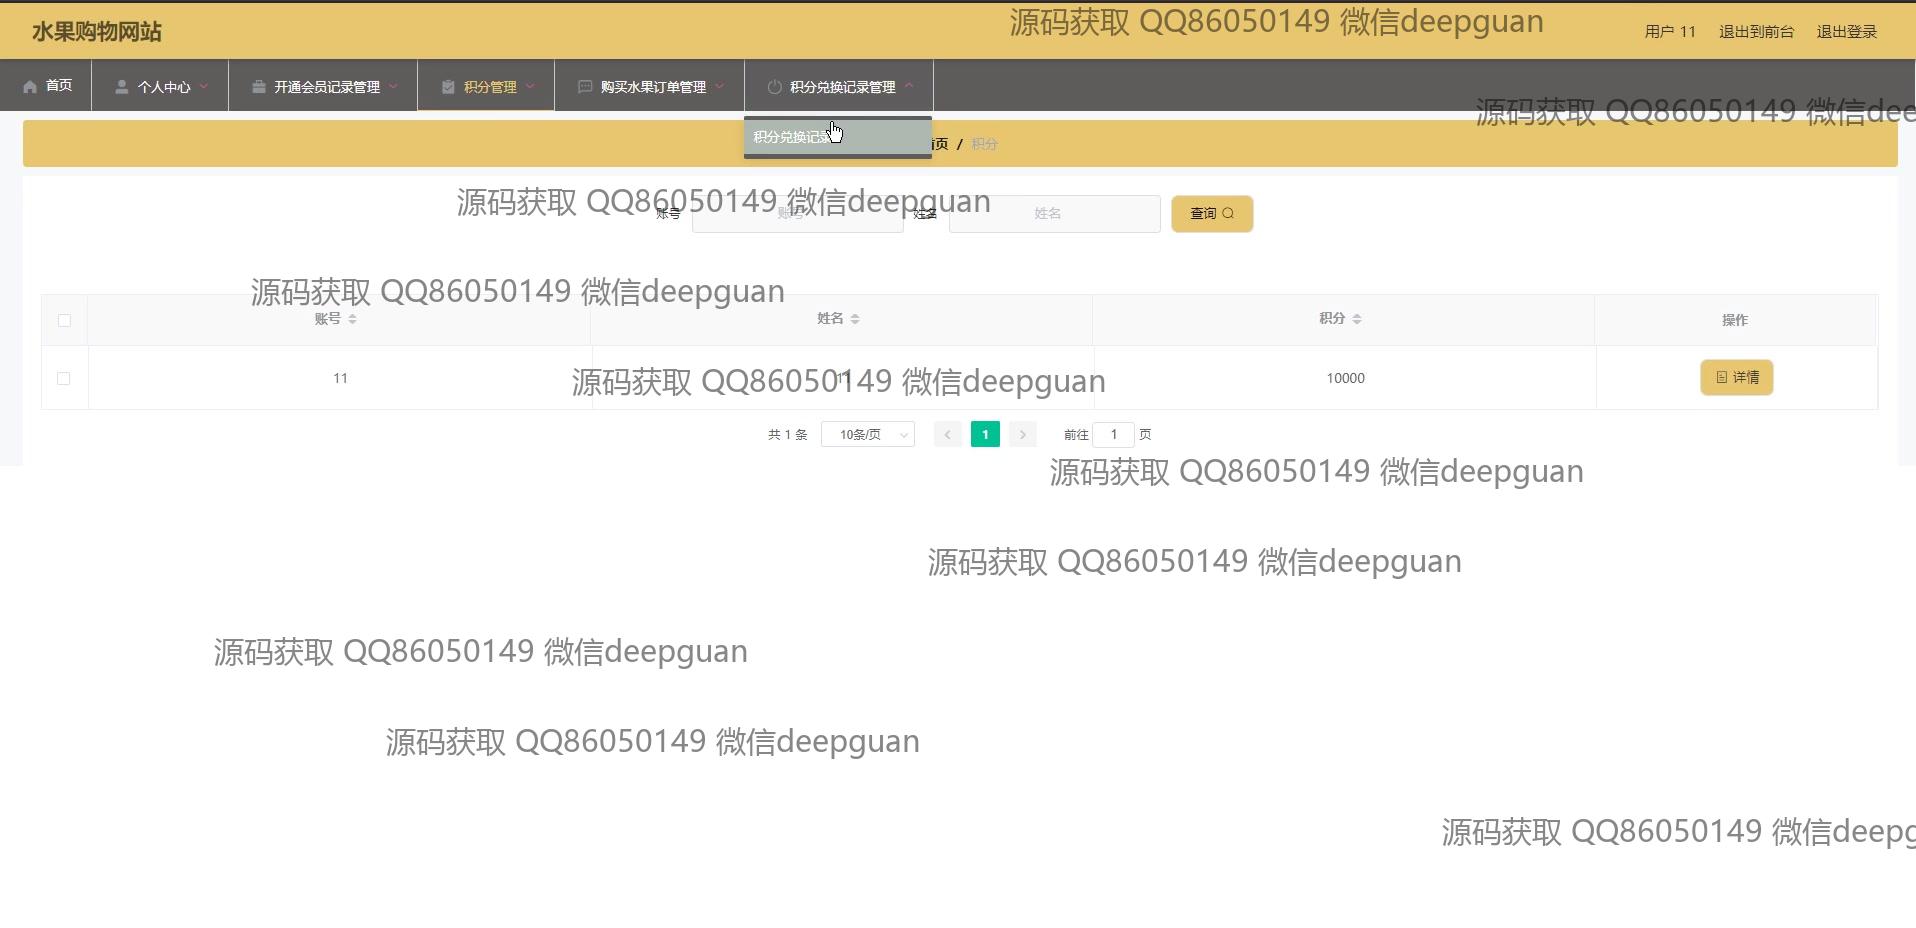The height and width of the screenshot is (928, 1916).
Task: Sort the 账号 column using its sort arrows
Action: coord(352,319)
